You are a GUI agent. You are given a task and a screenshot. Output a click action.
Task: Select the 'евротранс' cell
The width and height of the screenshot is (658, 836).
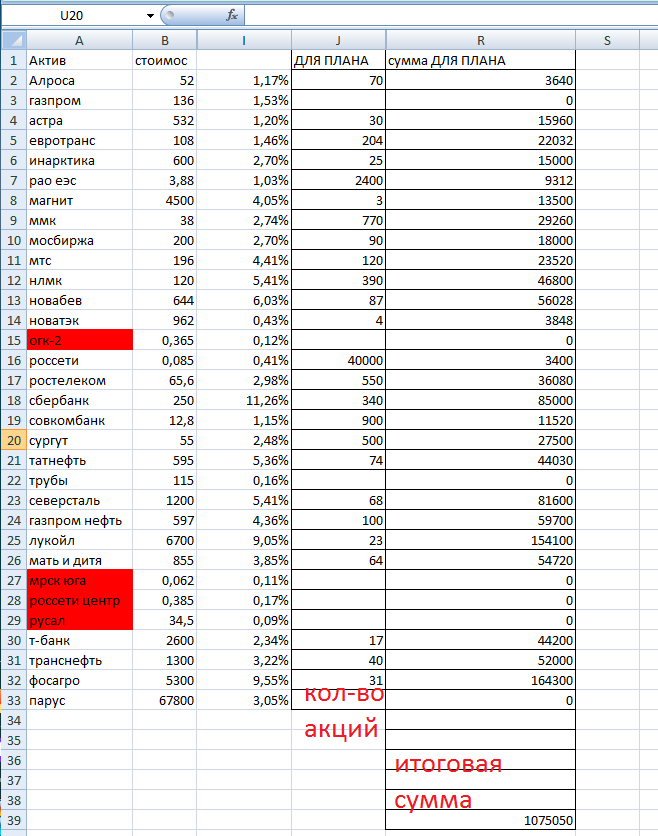point(79,140)
